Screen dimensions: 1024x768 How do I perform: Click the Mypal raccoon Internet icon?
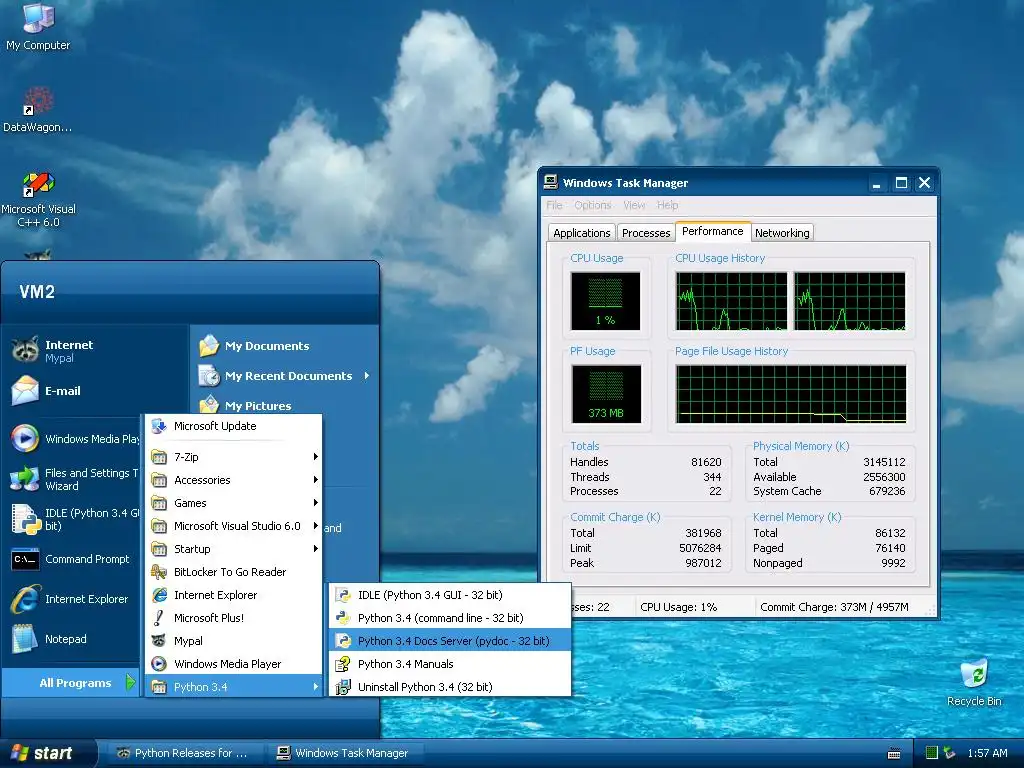coord(25,350)
